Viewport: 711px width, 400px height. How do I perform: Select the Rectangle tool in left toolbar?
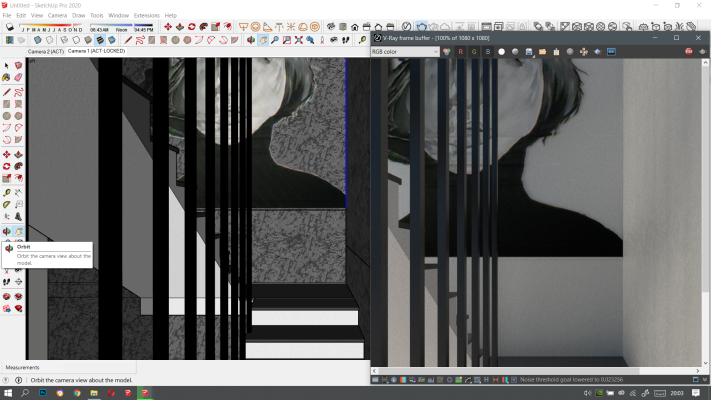coord(6,104)
